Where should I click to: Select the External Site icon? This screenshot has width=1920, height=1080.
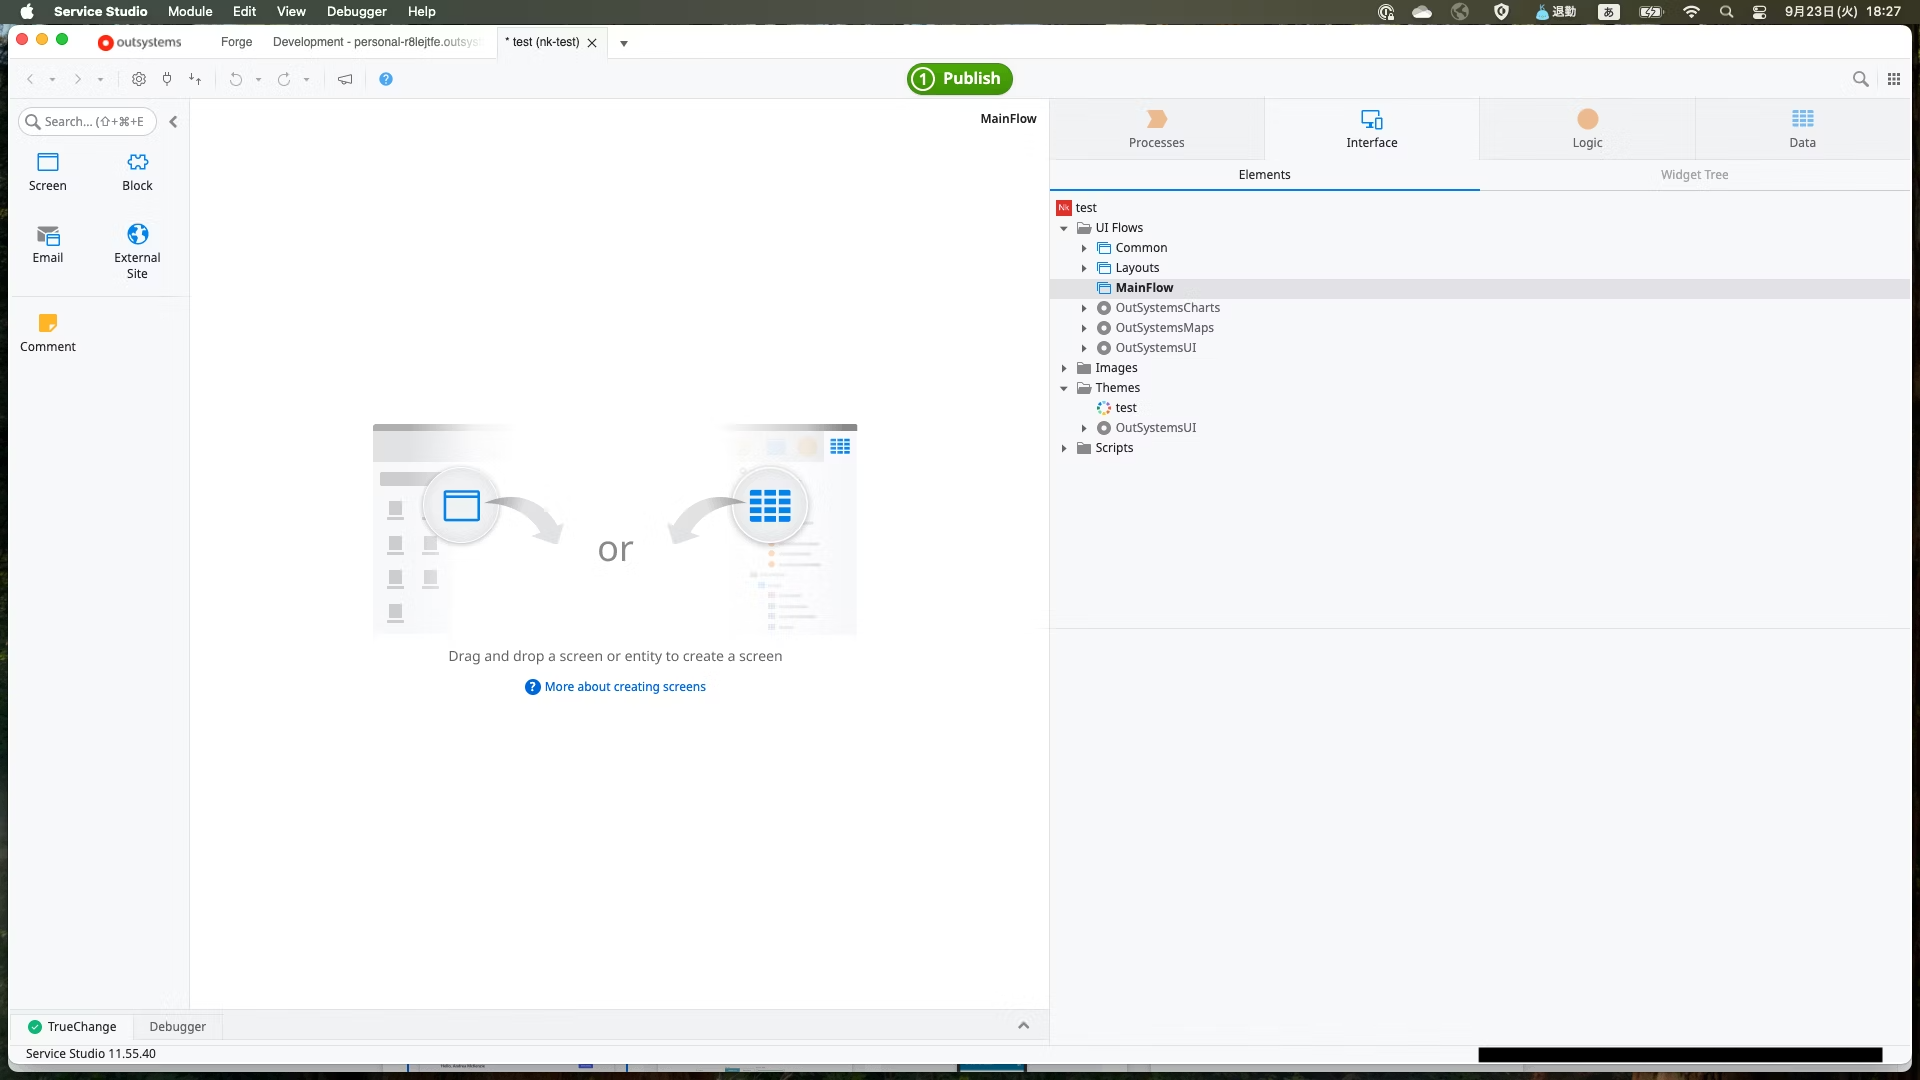coord(137,235)
